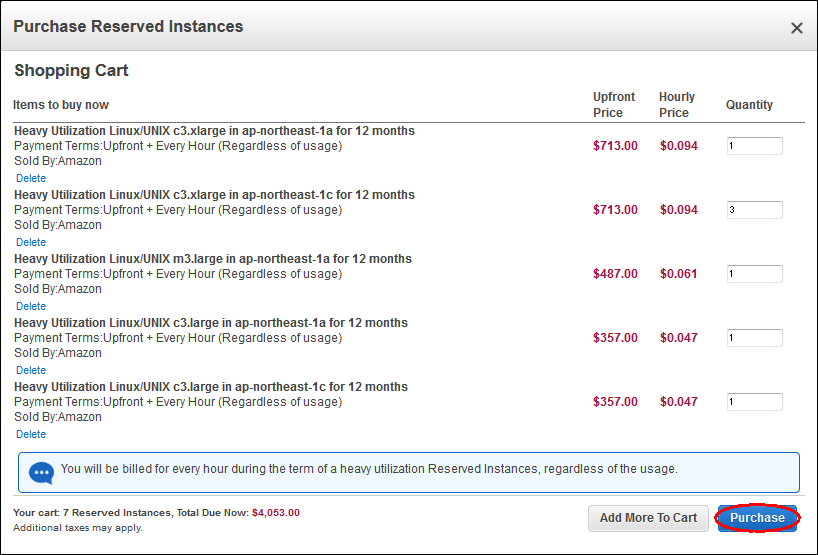This screenshot has width=818, height=555.
Task: Click Add More To Cart button
Action: tap(648, 518)
